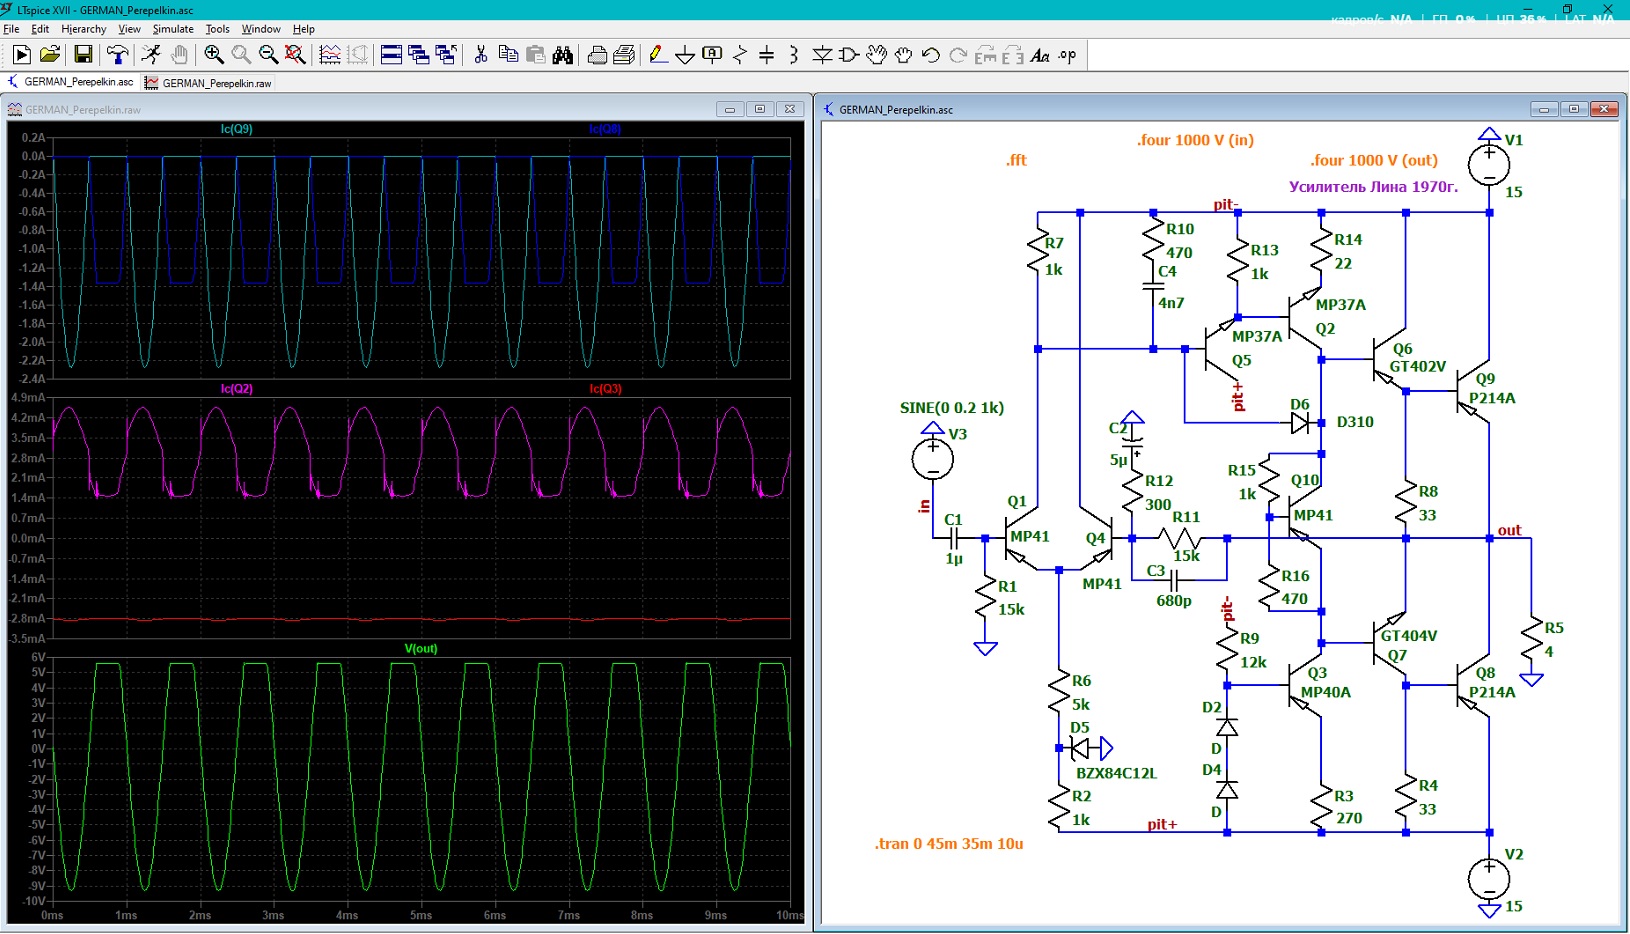Open the Simulate menu
Viewport: 1630px width, 934px height.
tap(173, 29)
